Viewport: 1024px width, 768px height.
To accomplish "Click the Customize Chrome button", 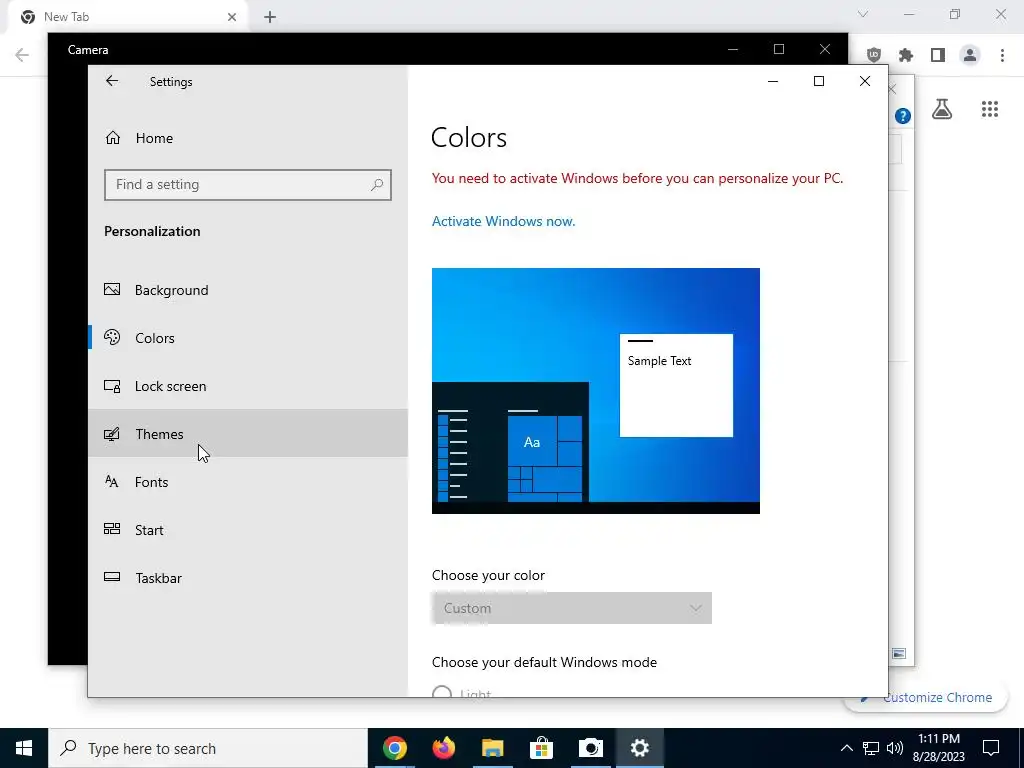I will click(x=927, y=697).
